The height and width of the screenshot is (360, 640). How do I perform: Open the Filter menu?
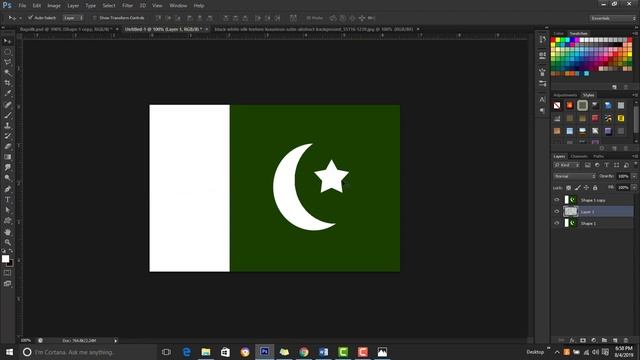pyautogui.click(x=127, y=6)
